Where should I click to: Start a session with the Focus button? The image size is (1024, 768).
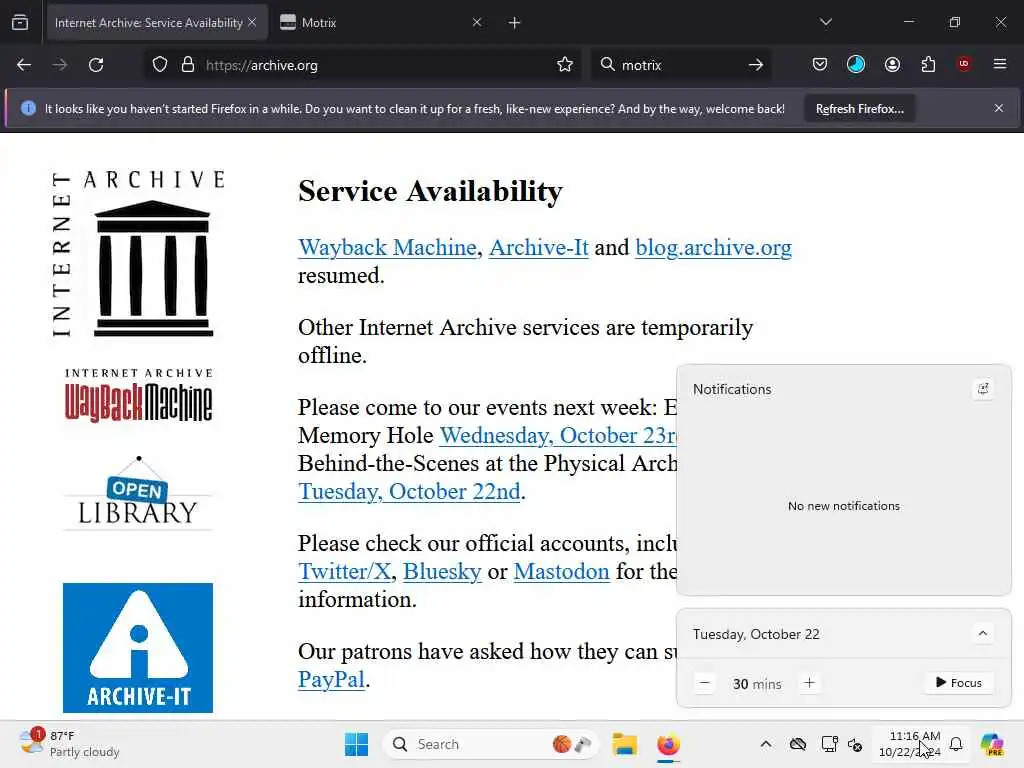click(959, 682)
